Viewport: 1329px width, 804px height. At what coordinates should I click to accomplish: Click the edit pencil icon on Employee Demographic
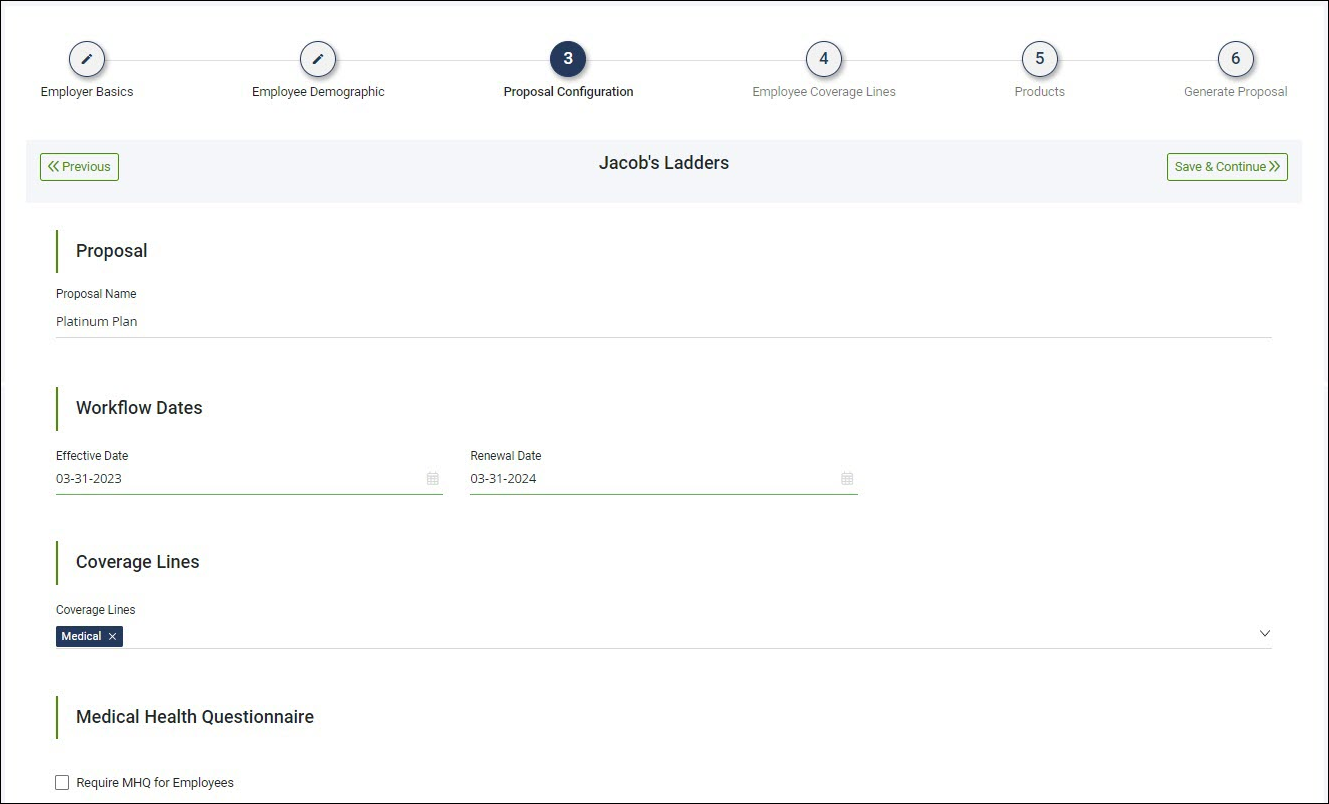pyautogui.click(x=318, y=58)
